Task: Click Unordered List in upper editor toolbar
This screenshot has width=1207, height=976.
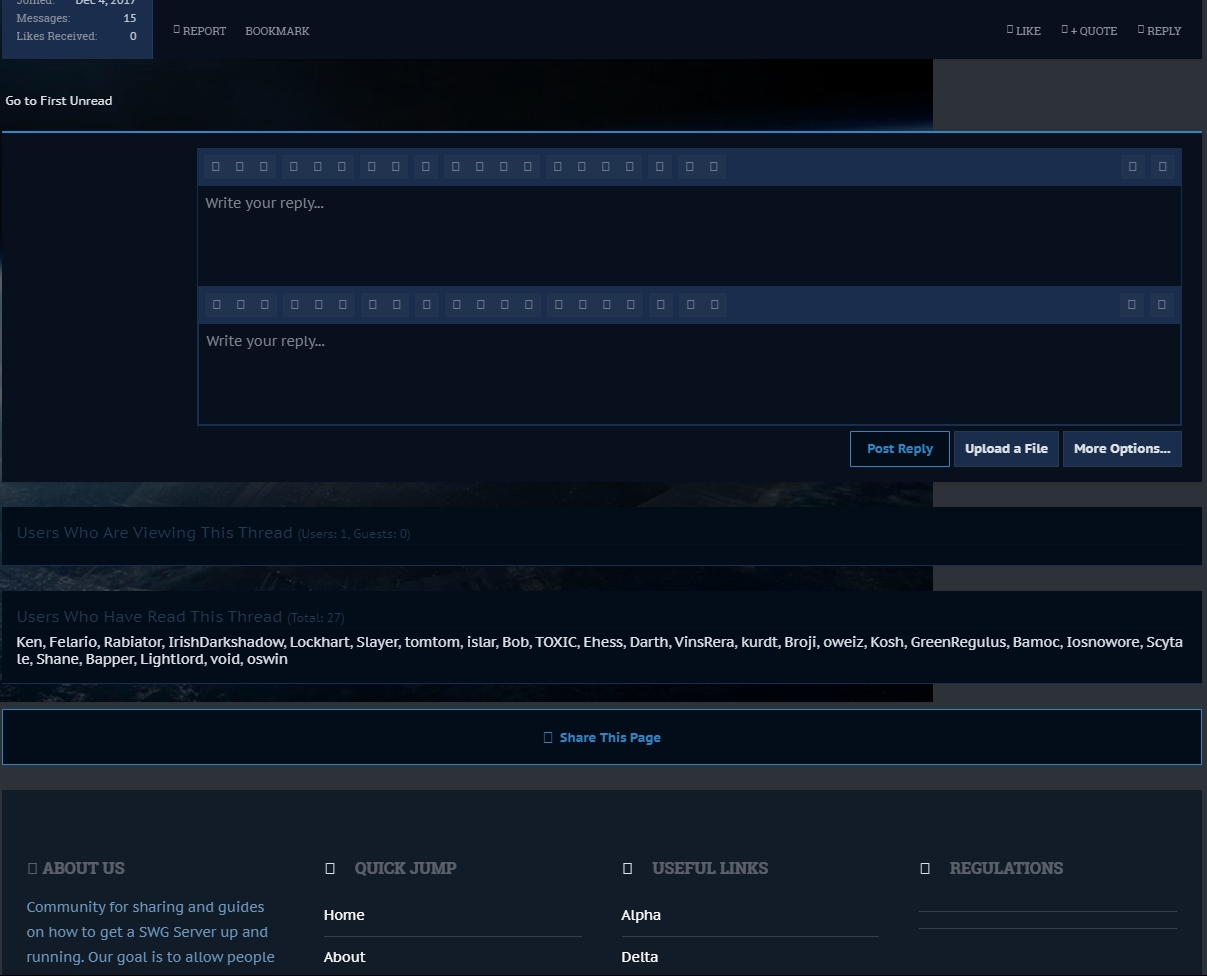Action: (x=455, y=167)
